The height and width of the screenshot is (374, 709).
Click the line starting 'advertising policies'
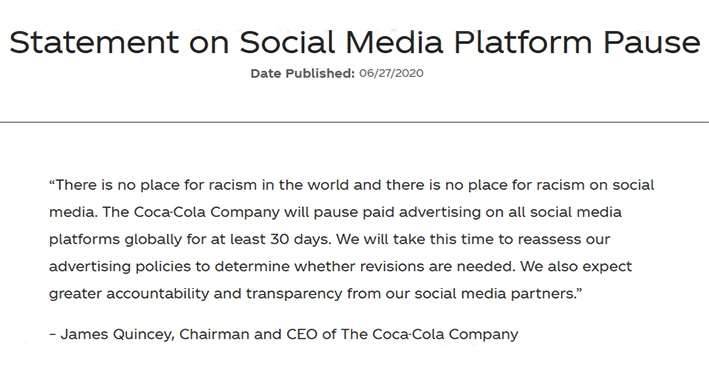coord(340,266)
